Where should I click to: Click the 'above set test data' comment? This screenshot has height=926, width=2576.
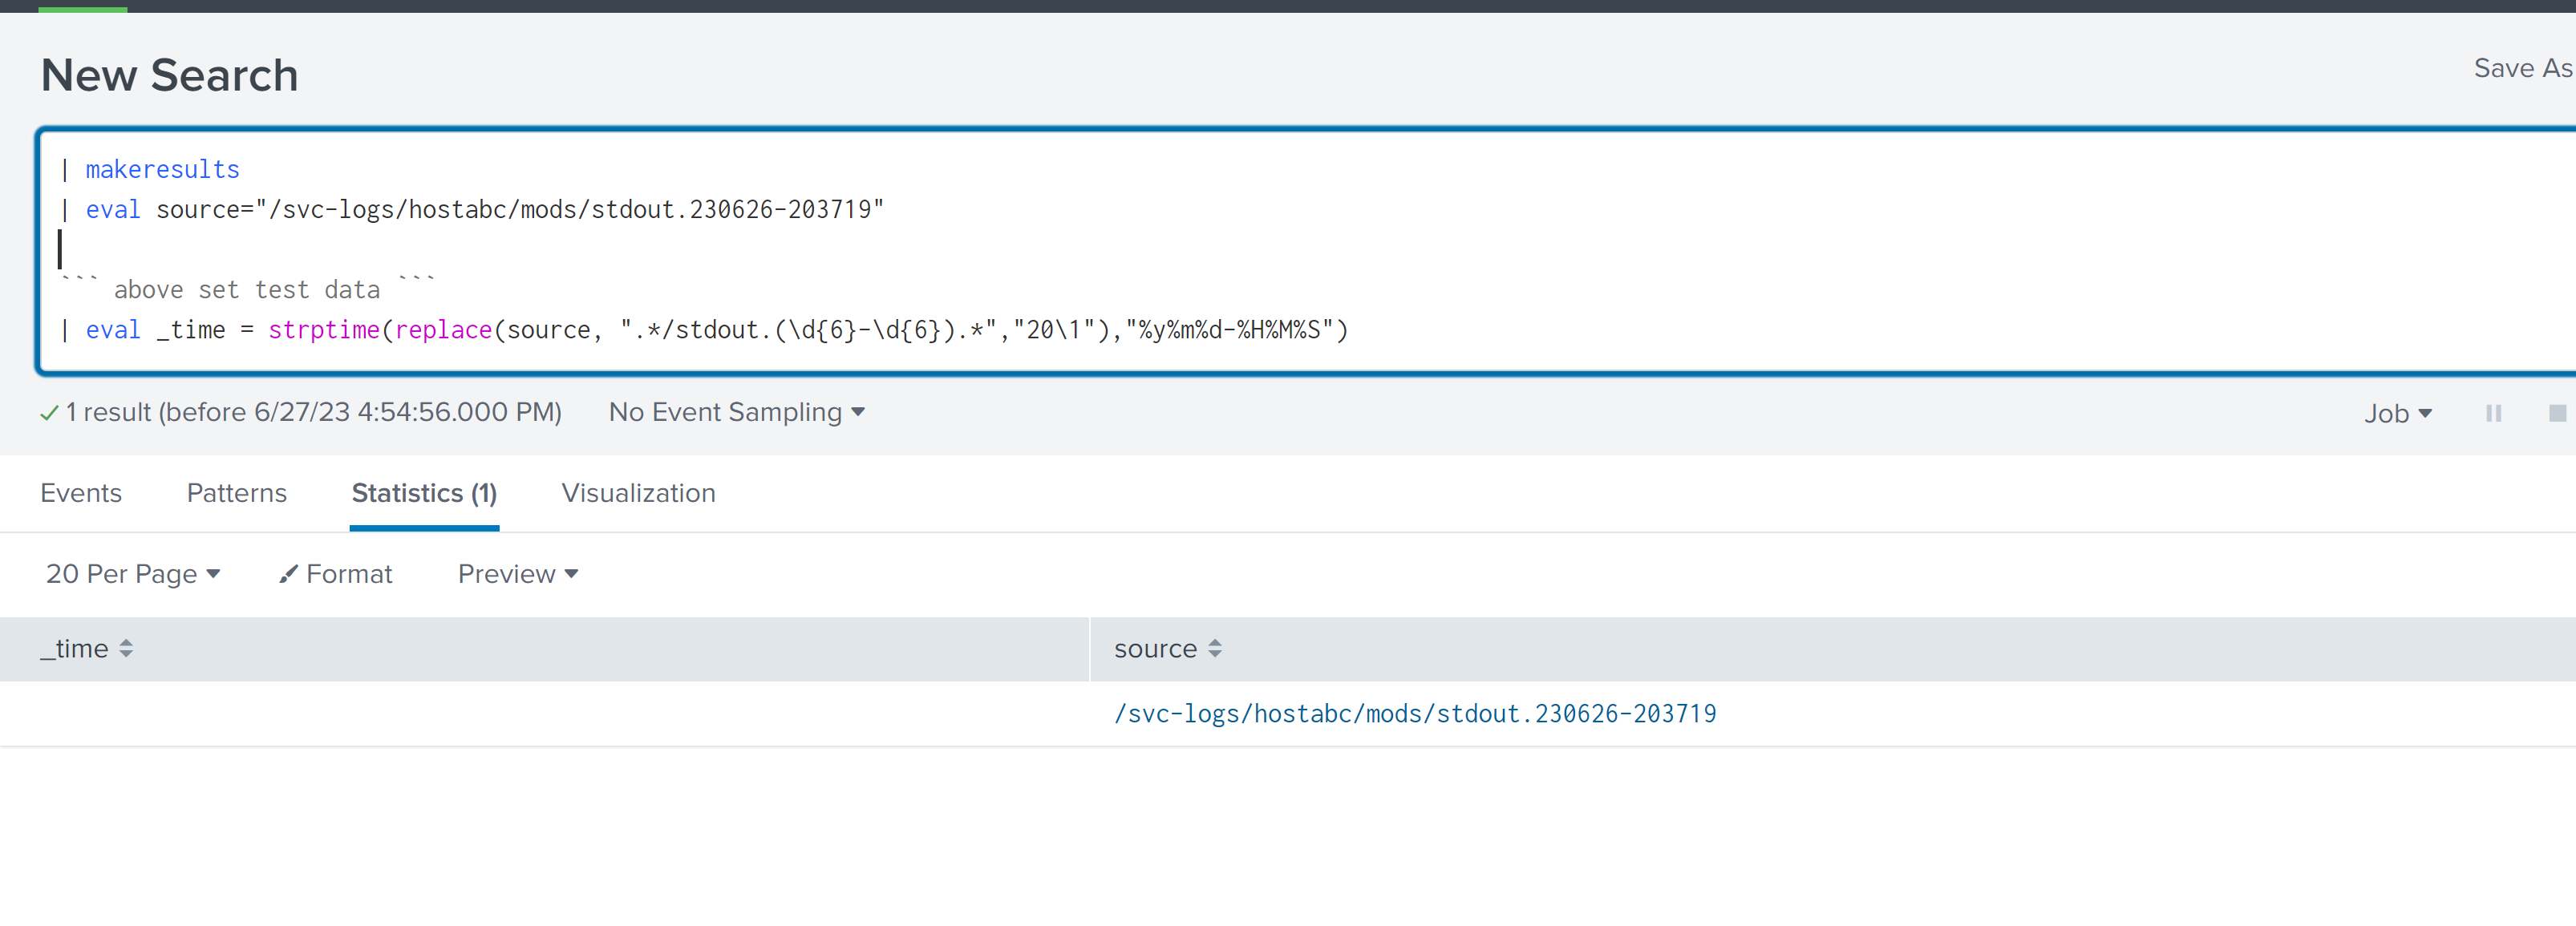tap(247, 289)
